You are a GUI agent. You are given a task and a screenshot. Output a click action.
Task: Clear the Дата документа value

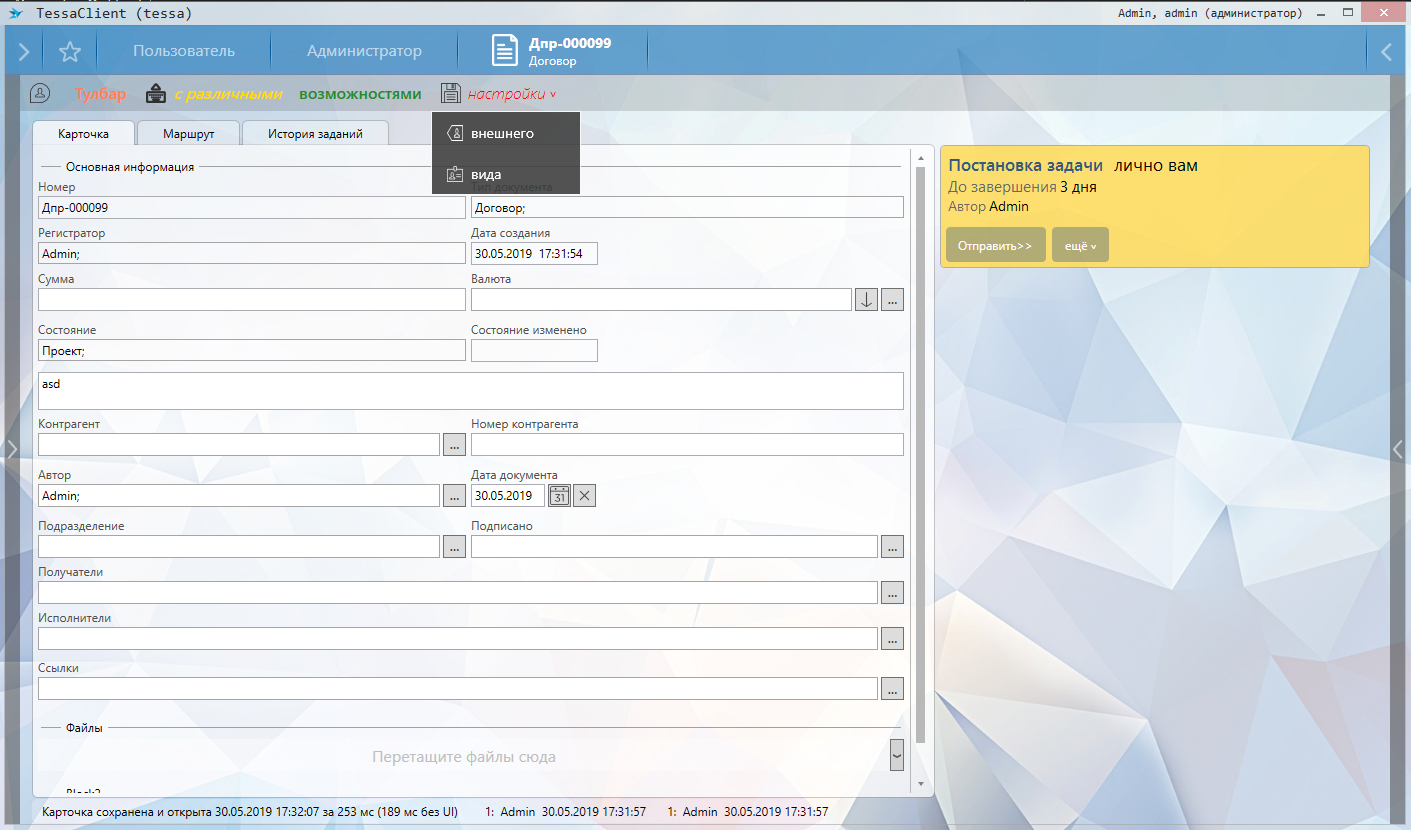pos(584,495)
